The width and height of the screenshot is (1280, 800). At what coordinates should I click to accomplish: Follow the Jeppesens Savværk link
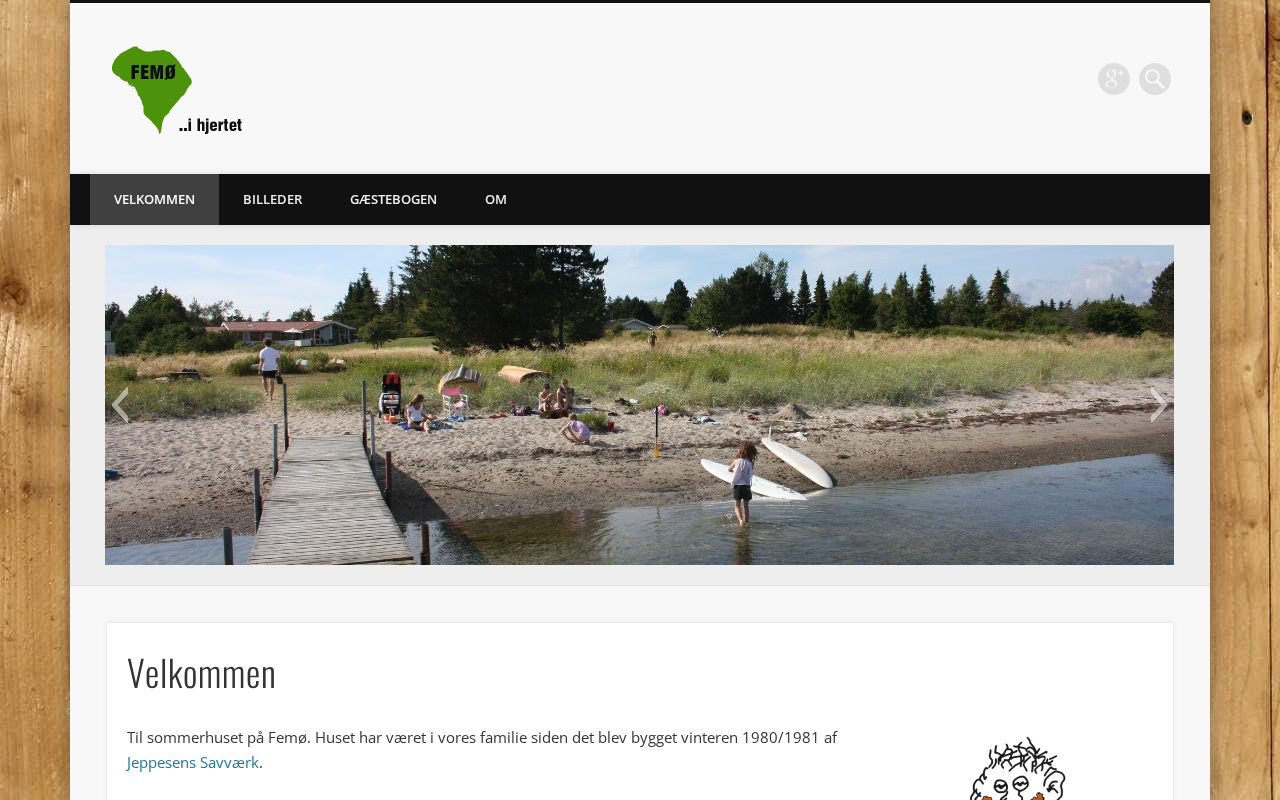[x=193, y=762]
